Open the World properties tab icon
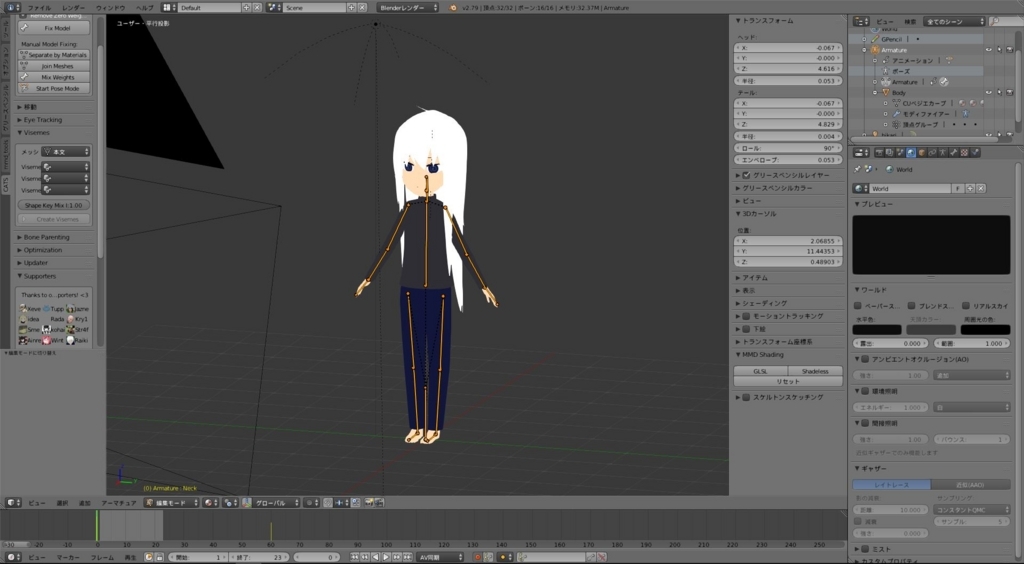The width and height of the screenshot is (1024, 564). click(x=909, y=153)
